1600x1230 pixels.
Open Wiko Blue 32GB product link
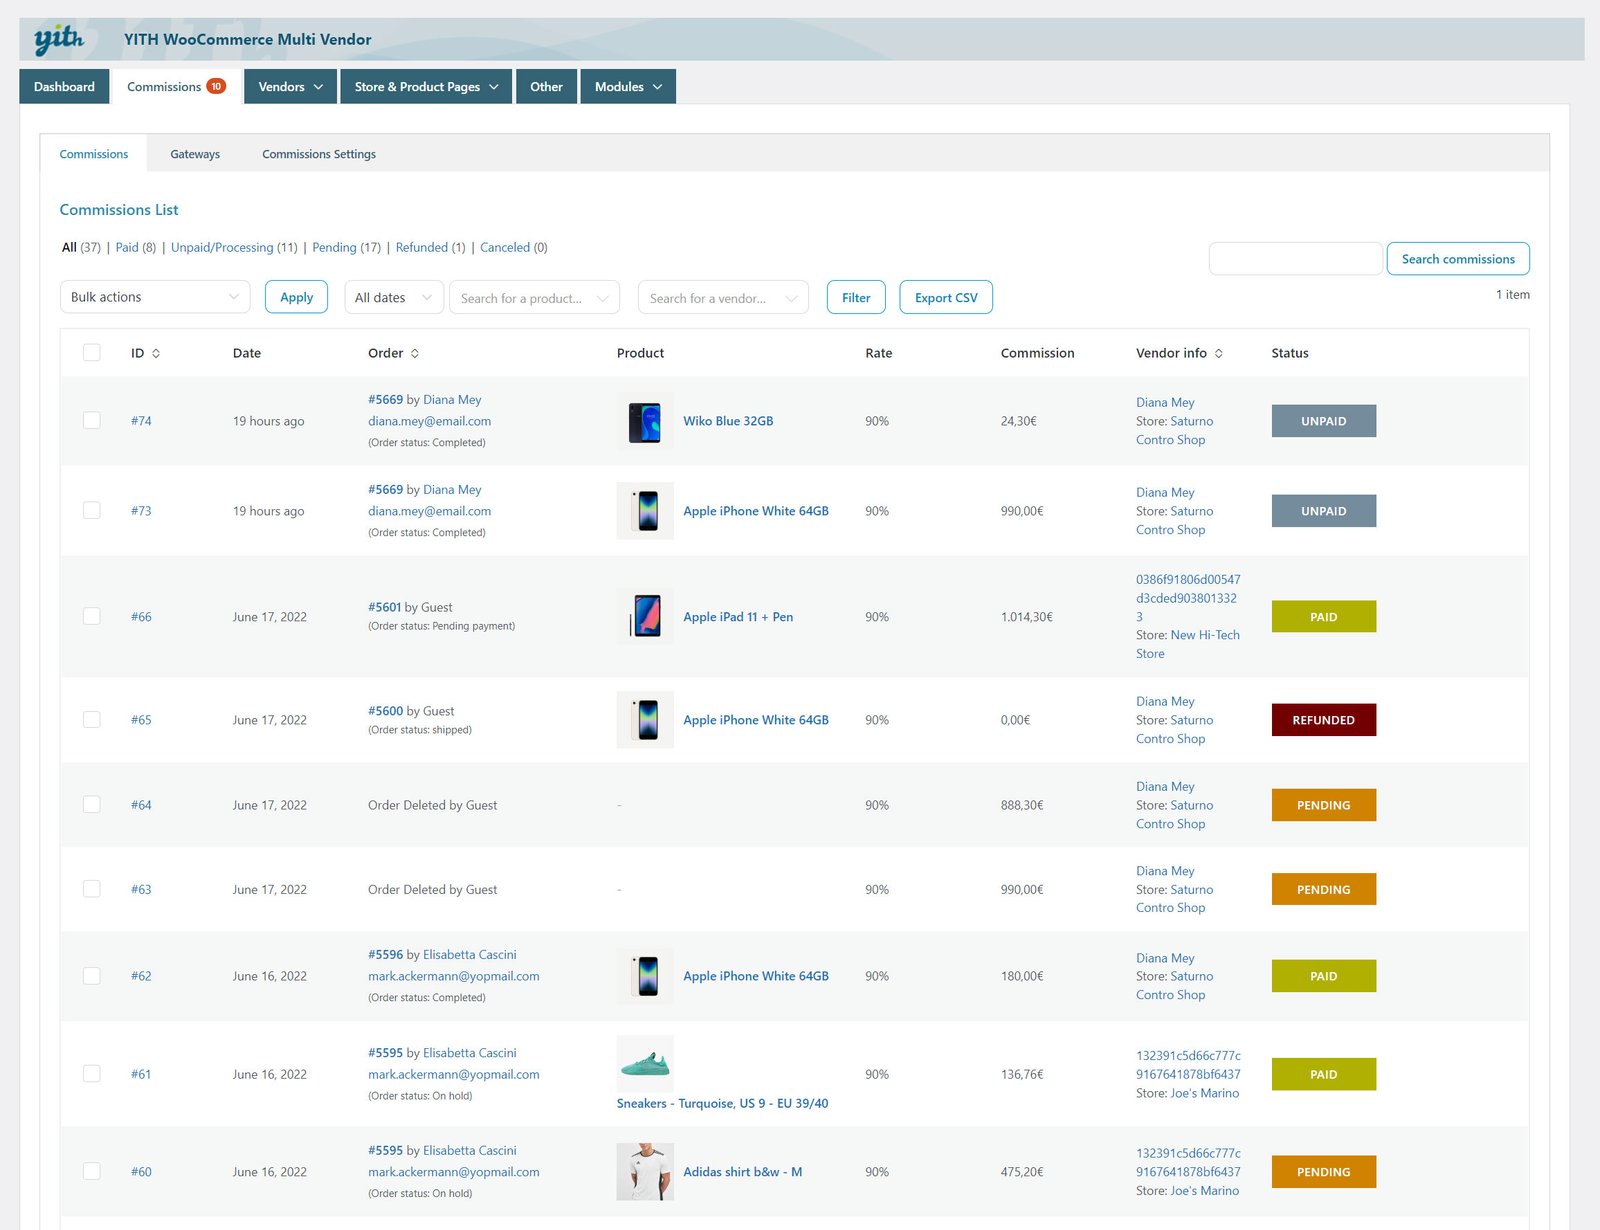(728, 421)
